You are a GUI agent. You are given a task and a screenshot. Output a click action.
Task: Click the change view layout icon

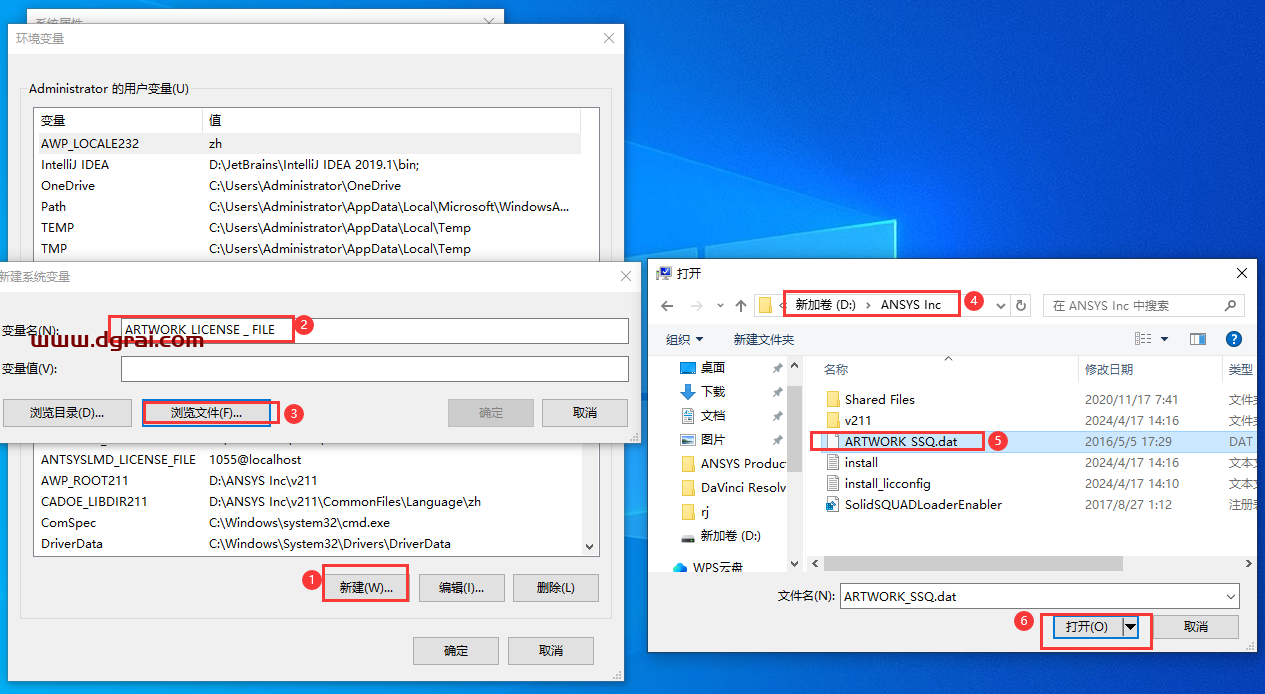click(x=1143, y=339)
